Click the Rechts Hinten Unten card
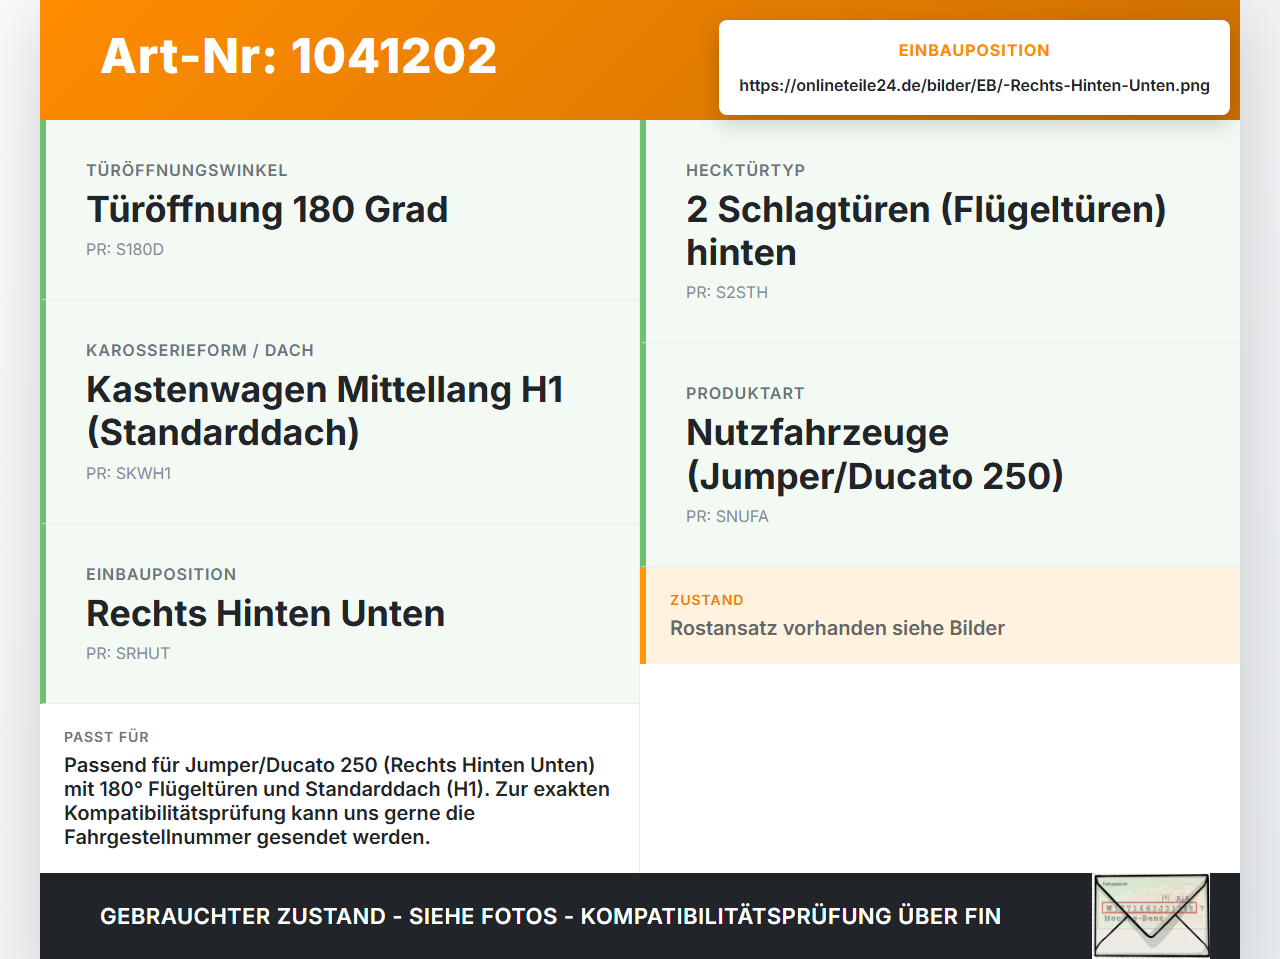 click(340, 614)
